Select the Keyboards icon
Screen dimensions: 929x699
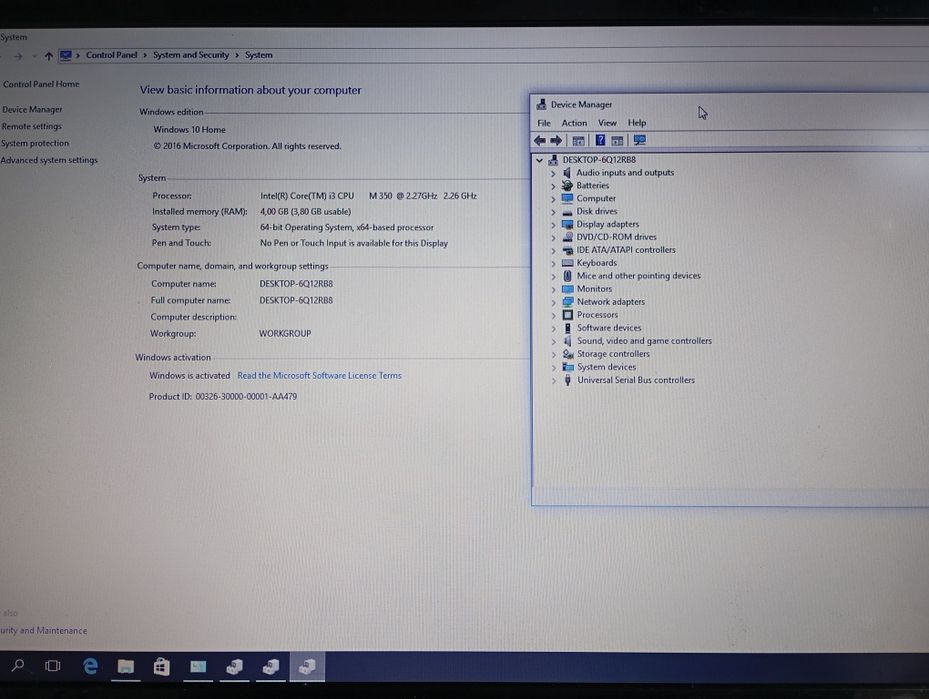tap(568, 263)
